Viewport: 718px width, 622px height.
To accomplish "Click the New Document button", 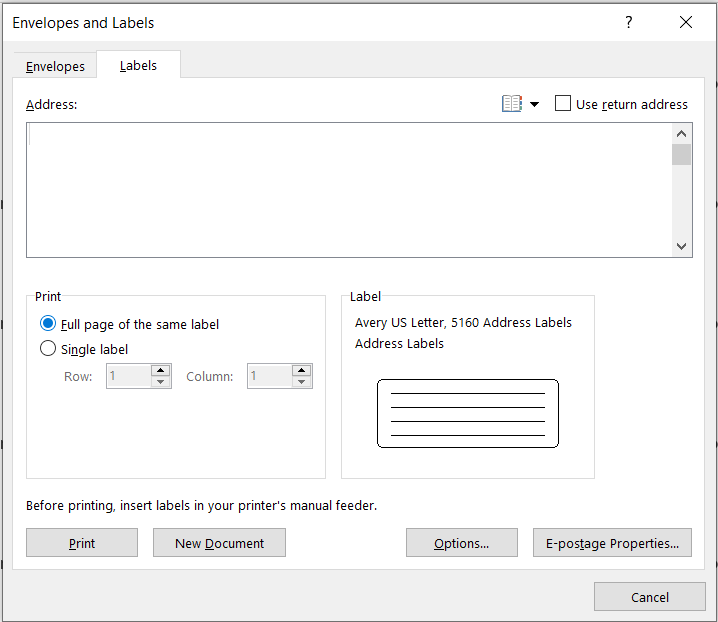I will coord(219,543).
